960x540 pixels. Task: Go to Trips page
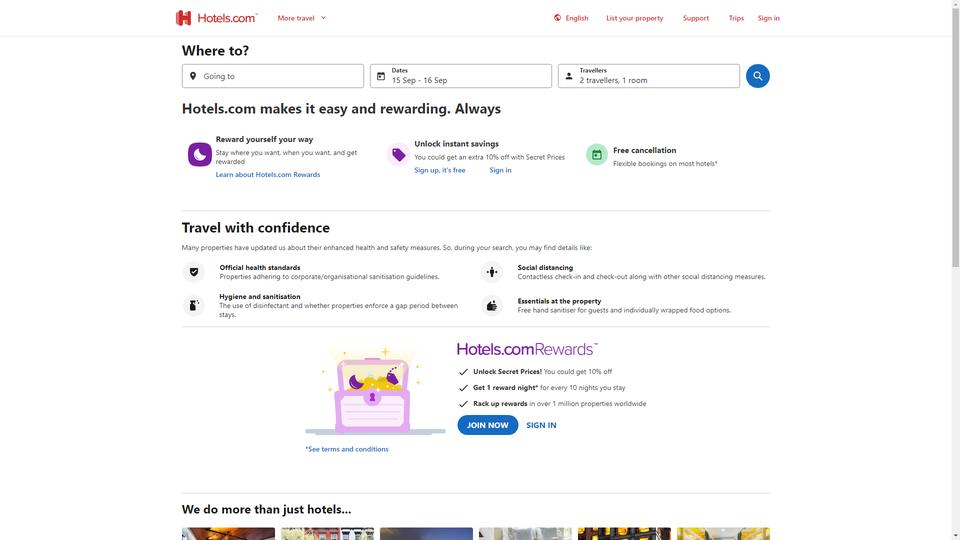click(x=736, y=18)
